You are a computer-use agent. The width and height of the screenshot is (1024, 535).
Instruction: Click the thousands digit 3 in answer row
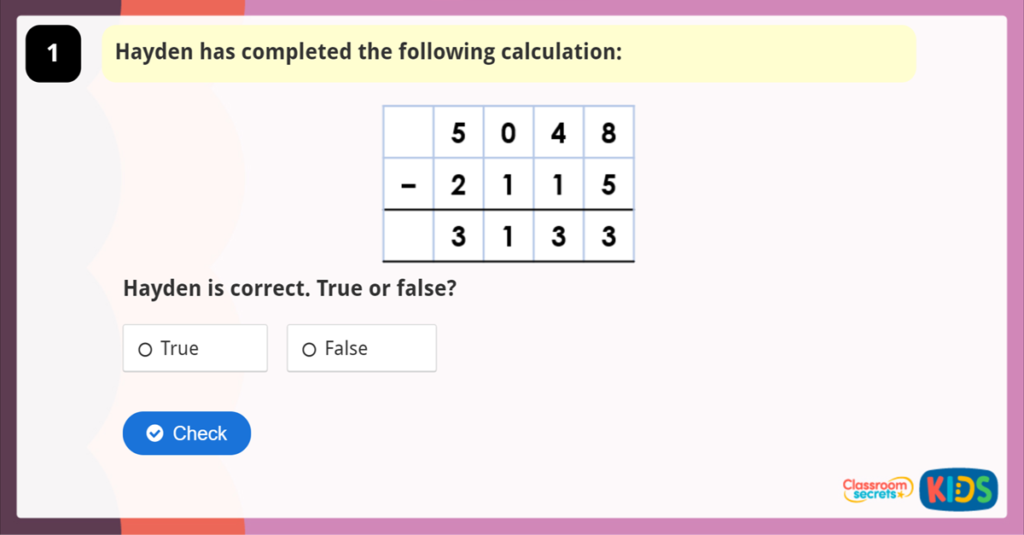coord(458,237)
